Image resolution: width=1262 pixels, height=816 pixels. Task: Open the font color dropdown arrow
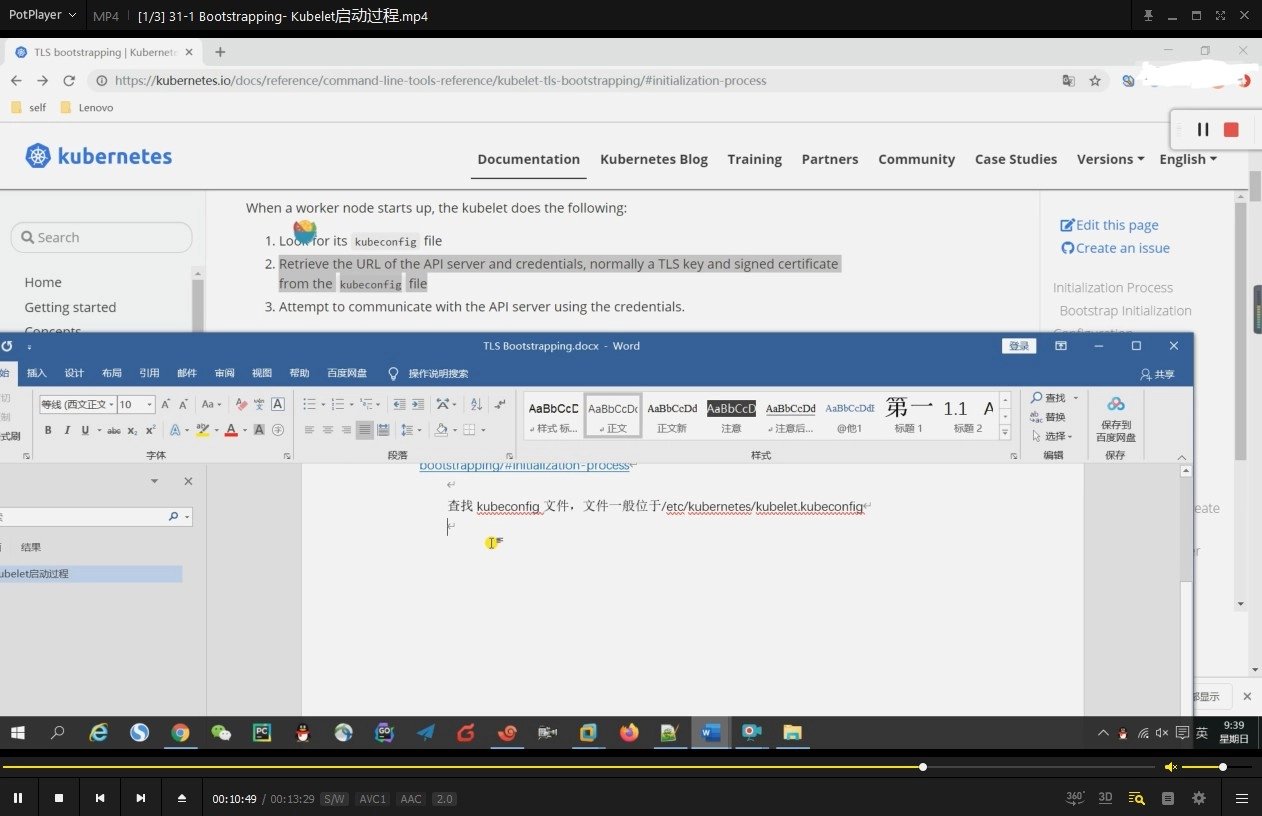click(x=243, y=429)
